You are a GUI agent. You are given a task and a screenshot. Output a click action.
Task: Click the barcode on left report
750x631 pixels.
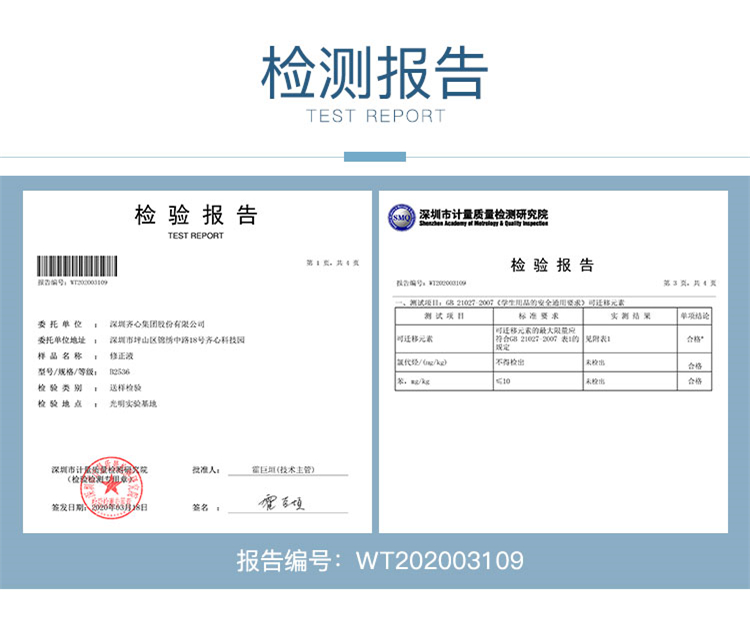click(x=78, y=266)
